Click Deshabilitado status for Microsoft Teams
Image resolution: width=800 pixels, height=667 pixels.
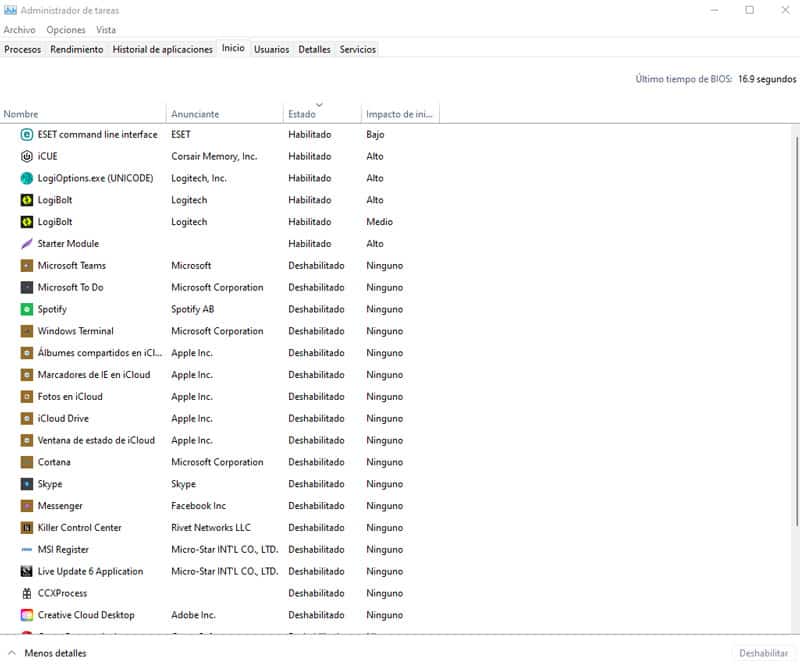click(316, 266)
